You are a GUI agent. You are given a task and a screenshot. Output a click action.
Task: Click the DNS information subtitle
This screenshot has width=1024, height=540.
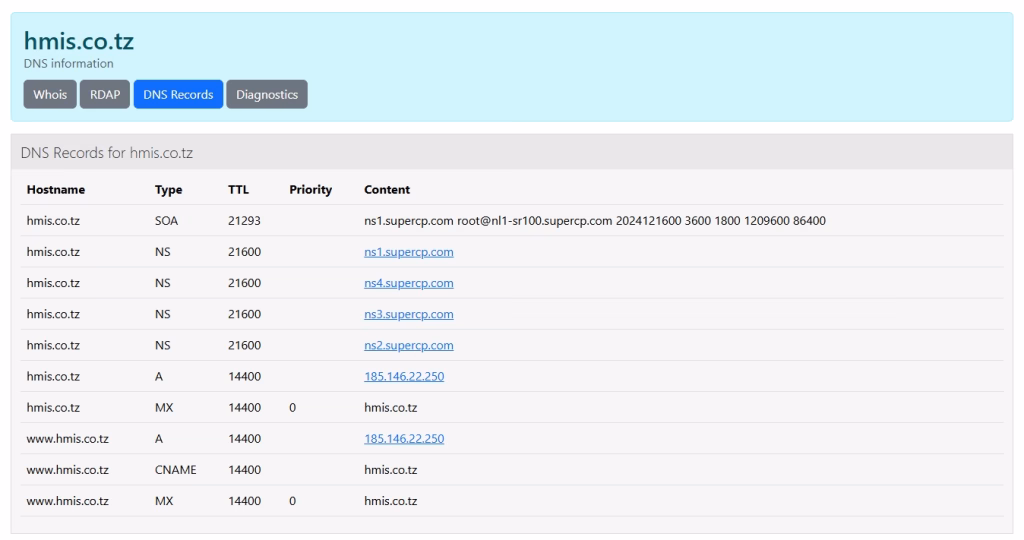(x=69, y=63)
